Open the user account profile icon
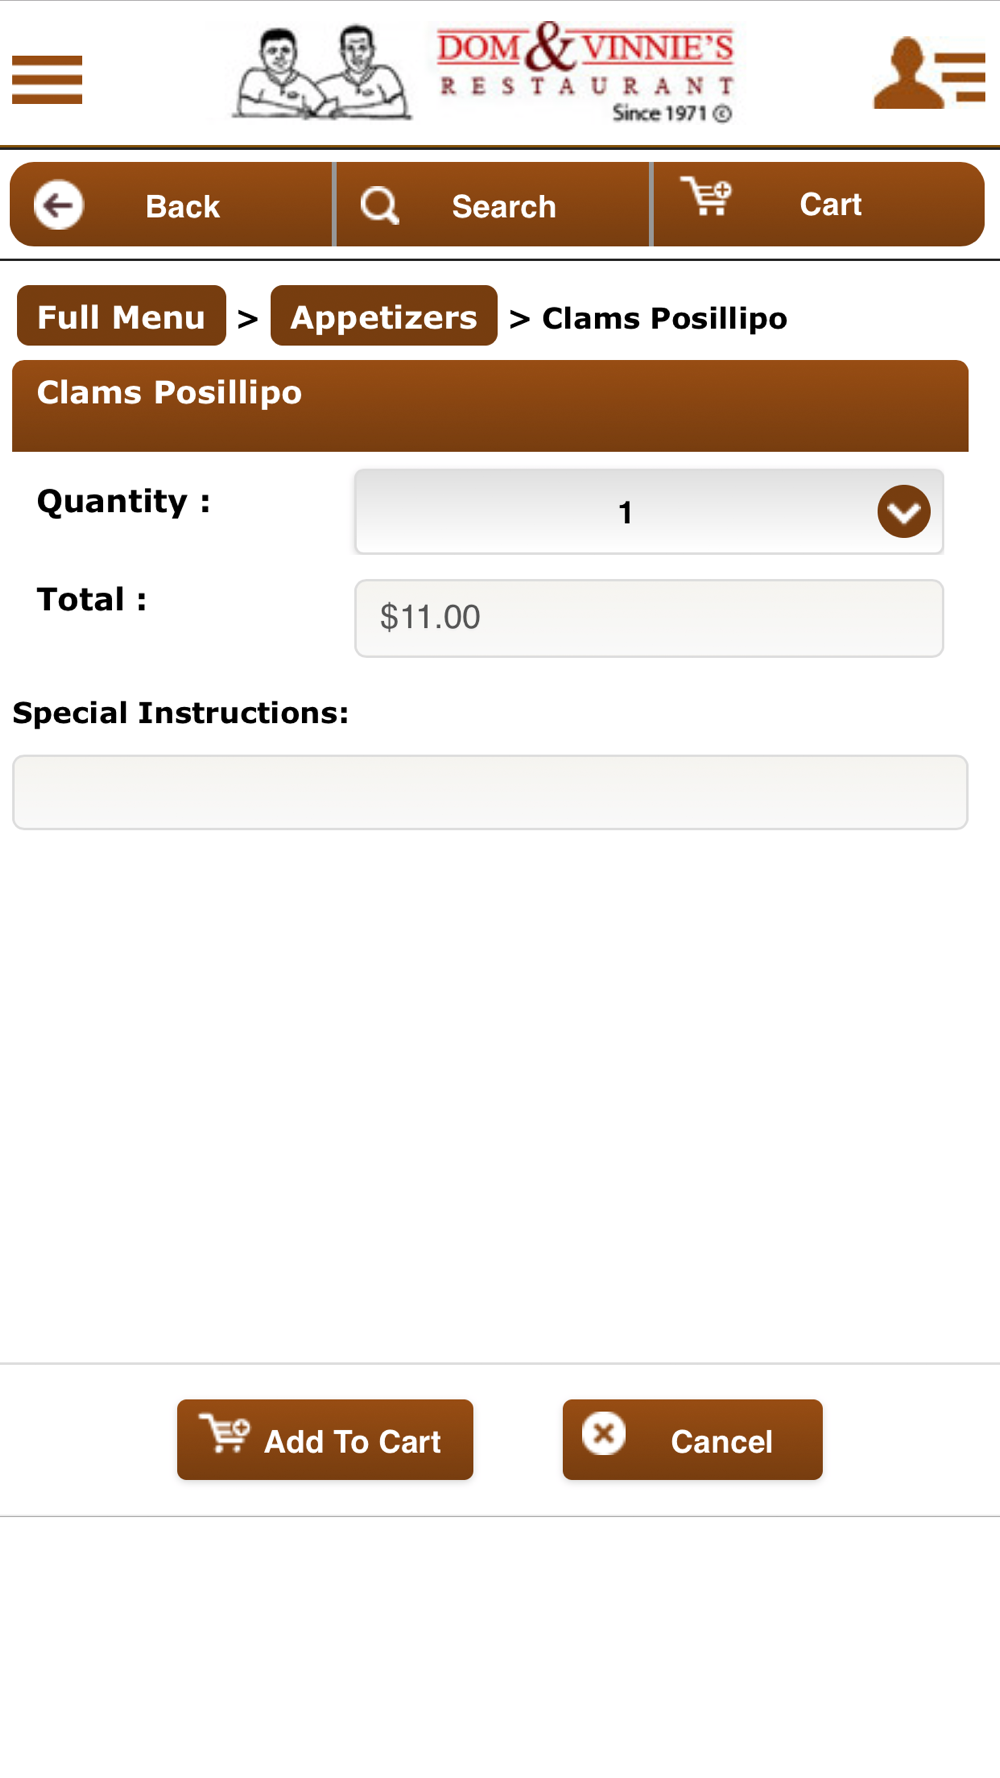 929,73
